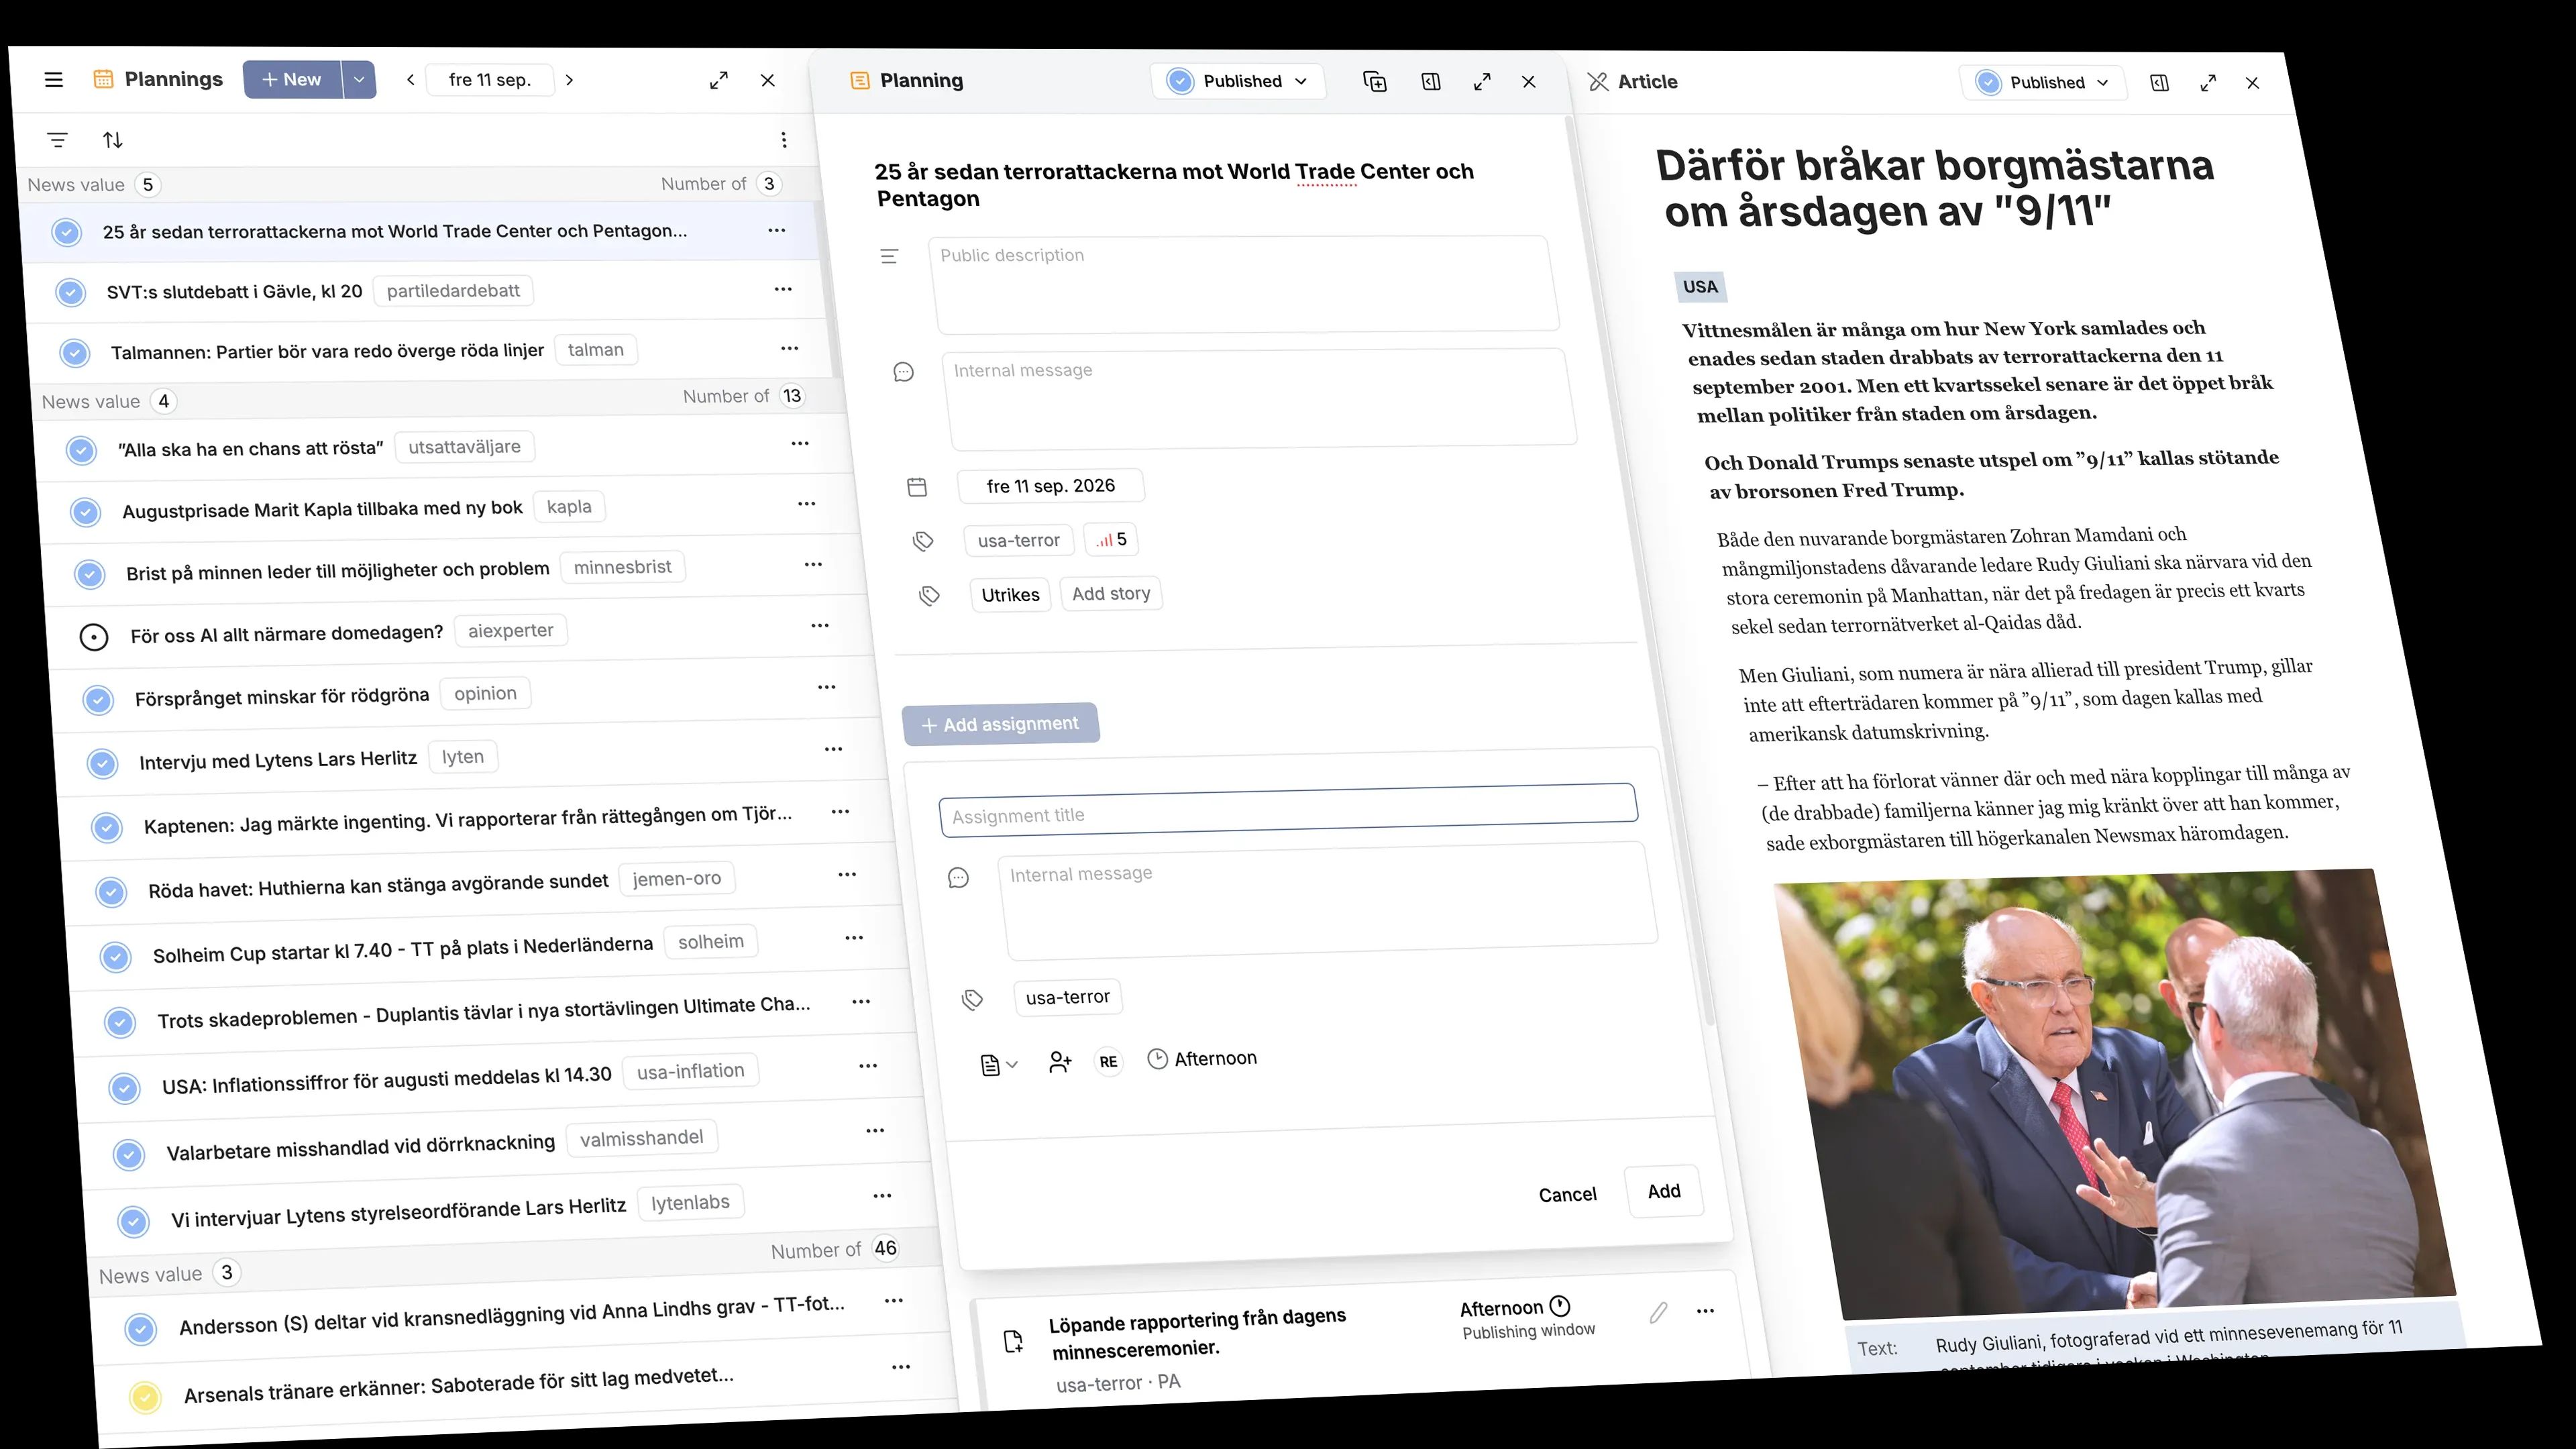The image size is (2576, 1449).
Task: Confirm with the Add button
Action: 1664,1191
